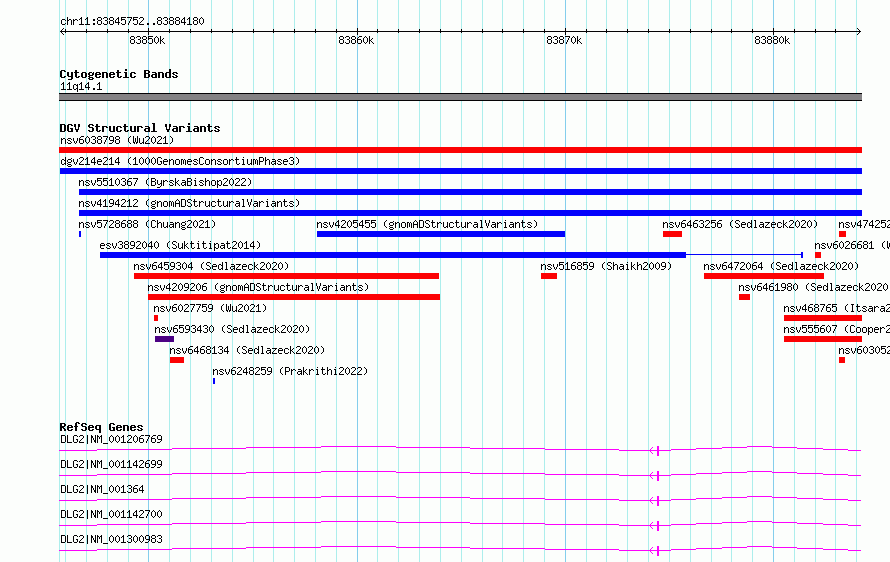The height and width of the screenshot is (562, 890).
Task: Click exon marker on DLG2 NM_001364 track
Action: [x=657, y=501]
